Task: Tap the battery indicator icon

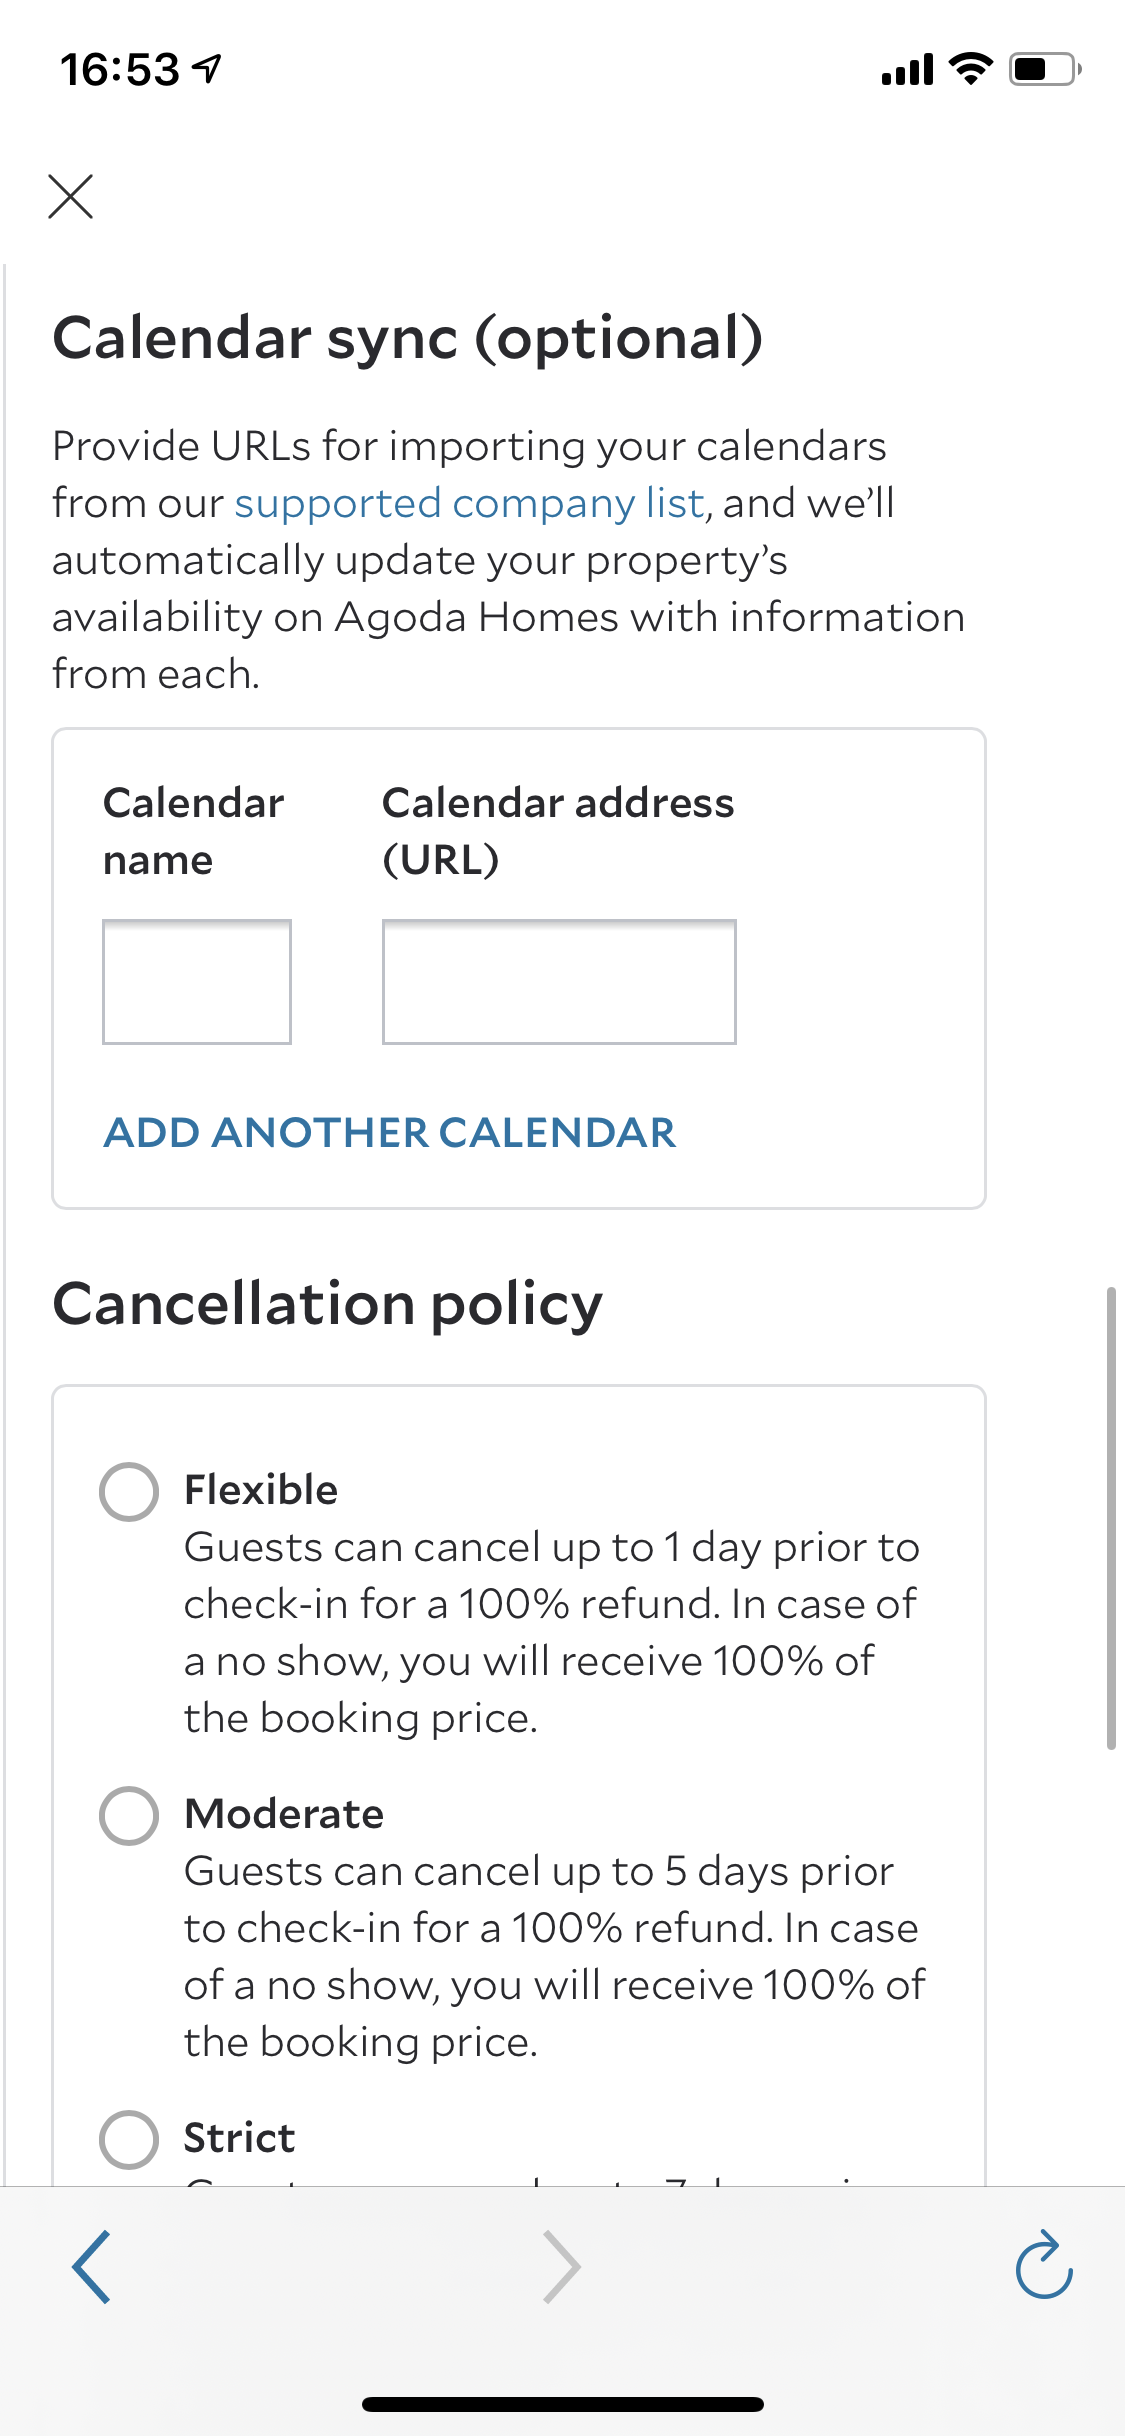Action: (x=1044, y=69)
